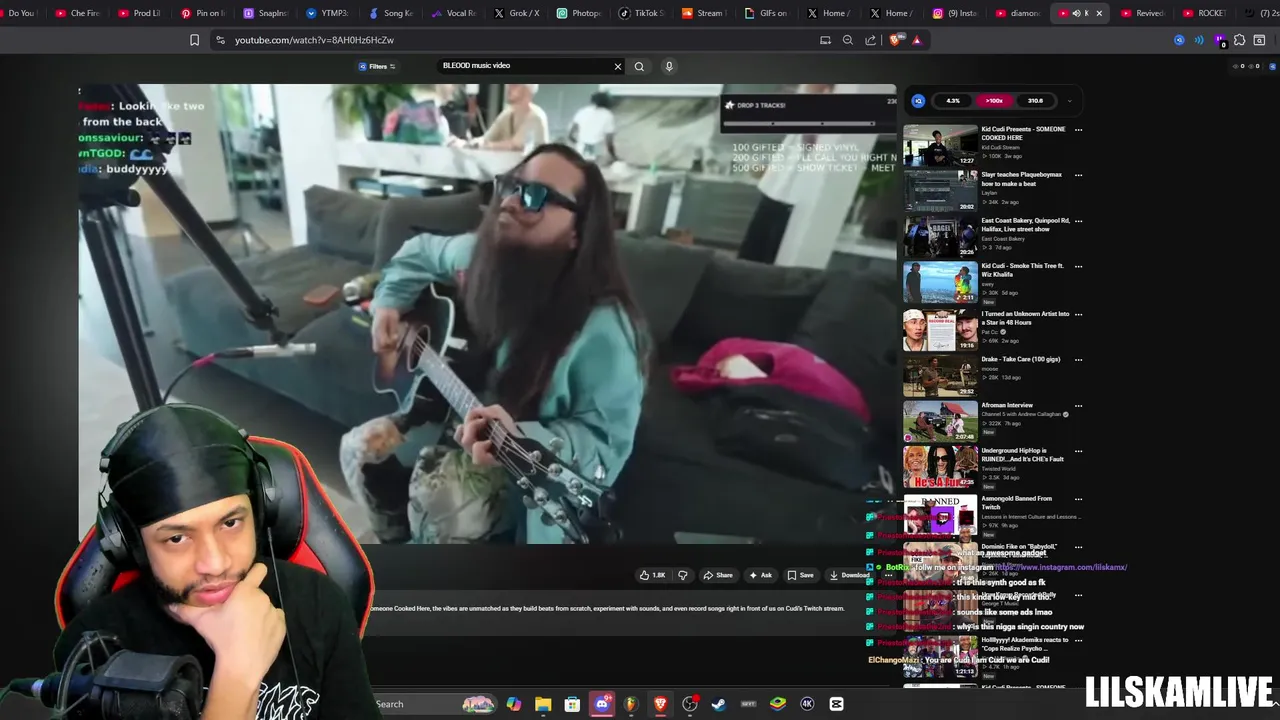
Task: Start voice search with microphone icon
Action: [669, 66]
